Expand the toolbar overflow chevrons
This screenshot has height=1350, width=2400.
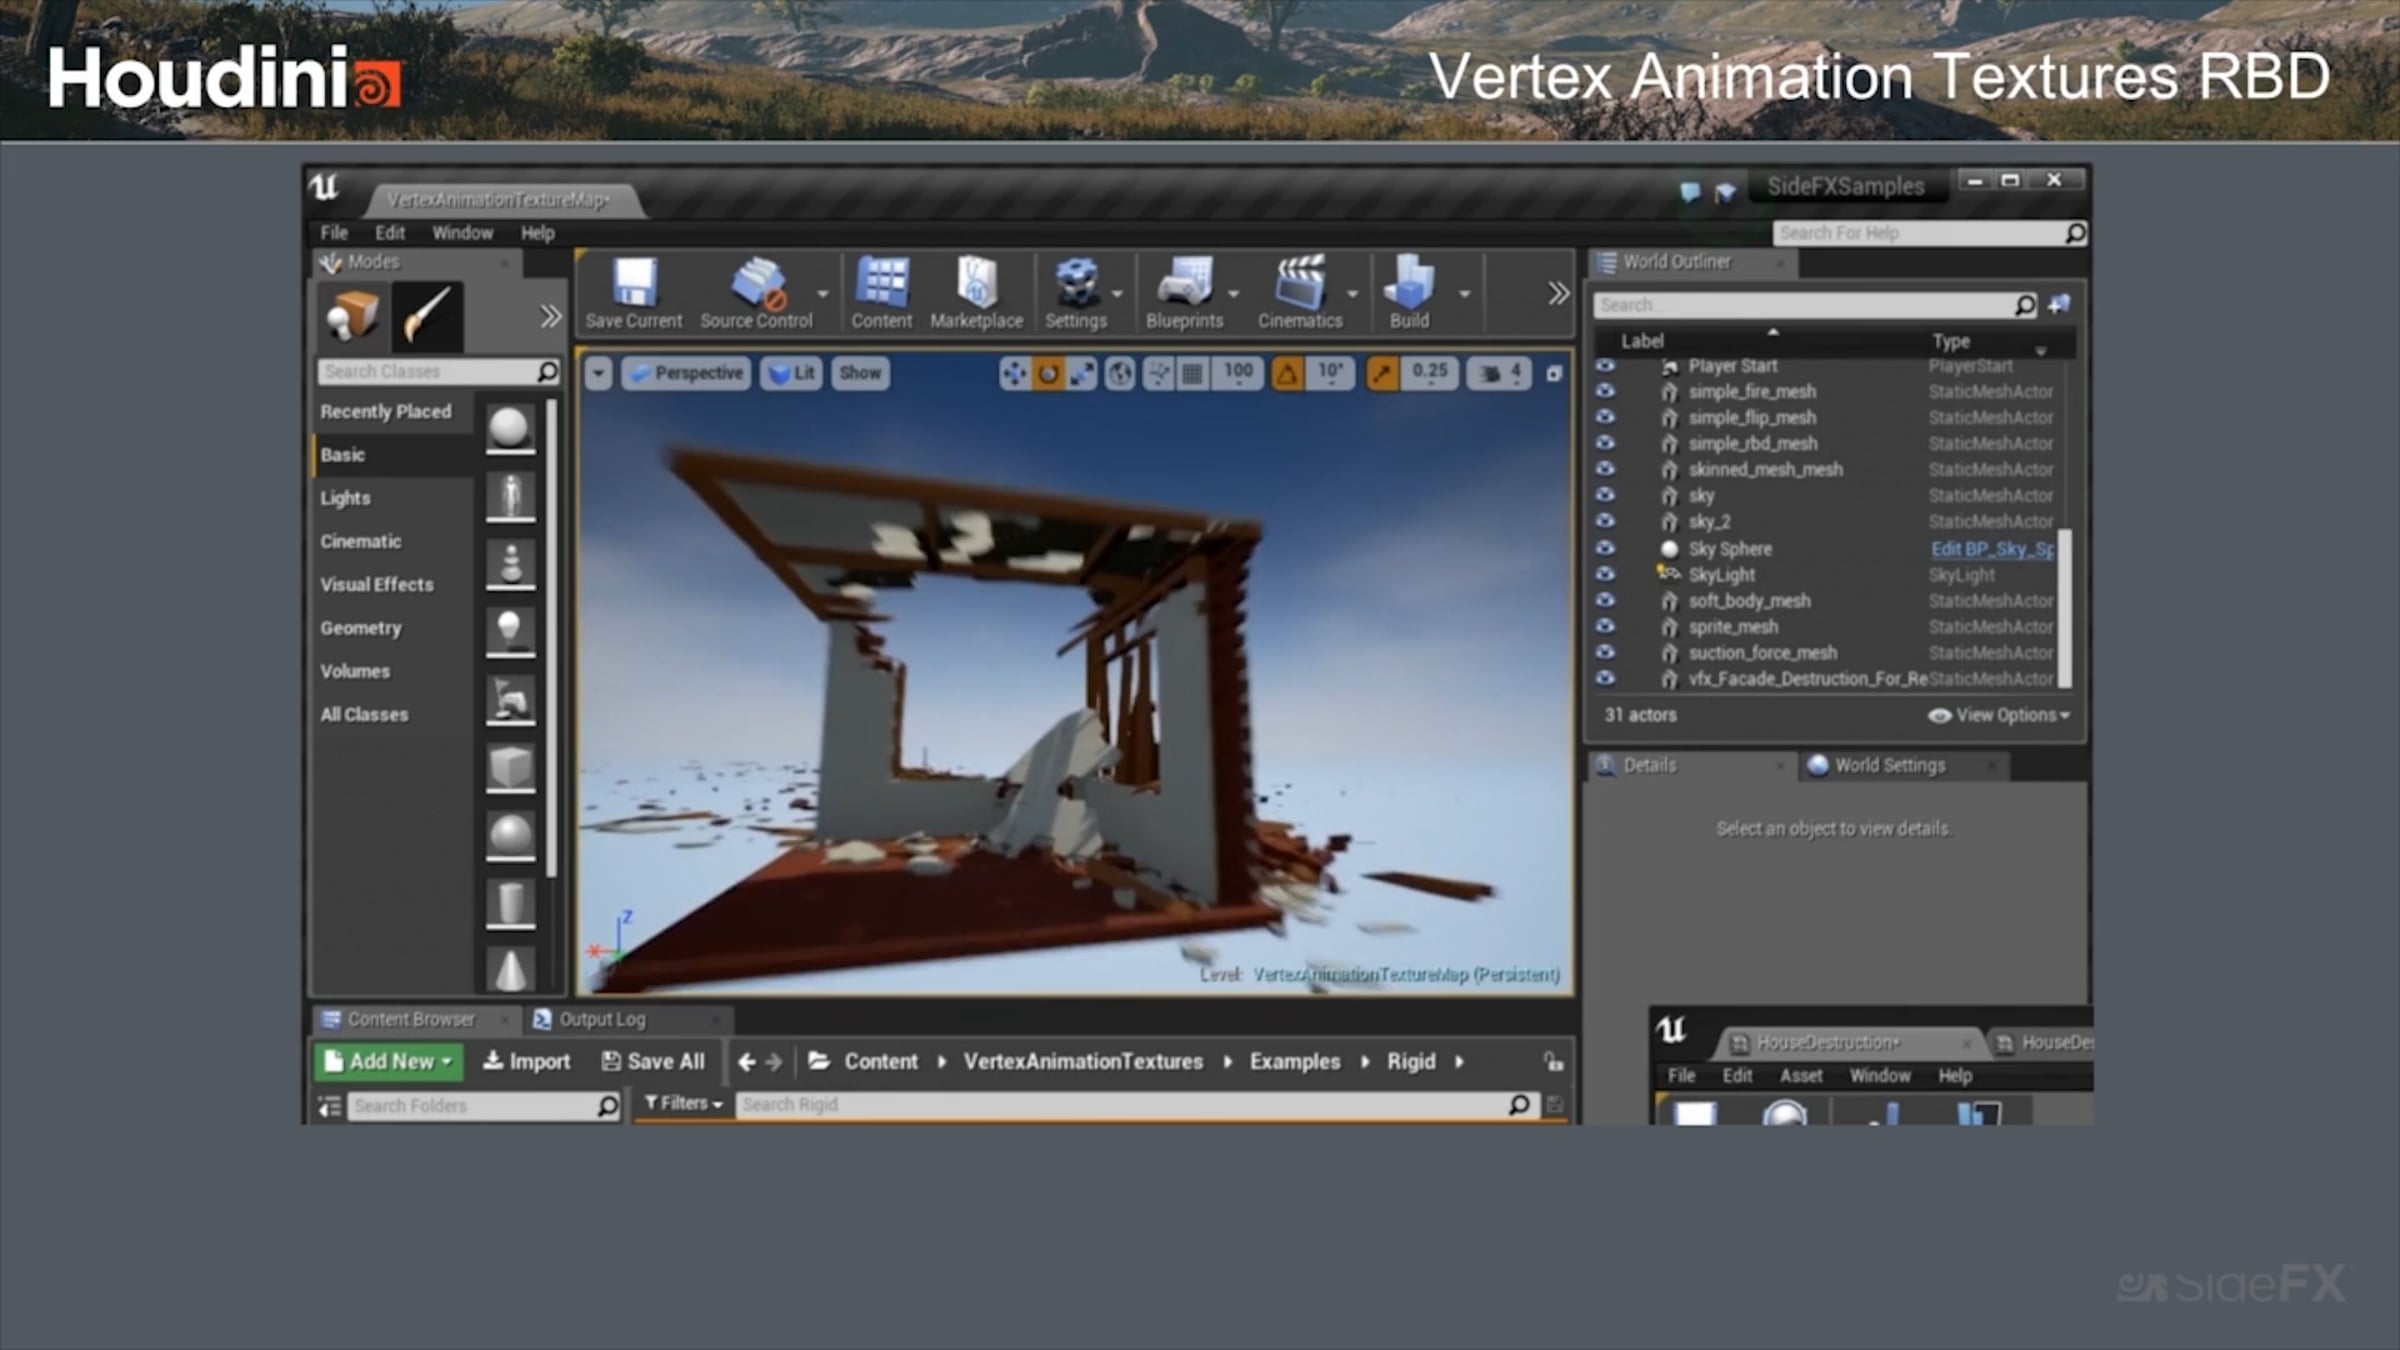point(1558,293)
